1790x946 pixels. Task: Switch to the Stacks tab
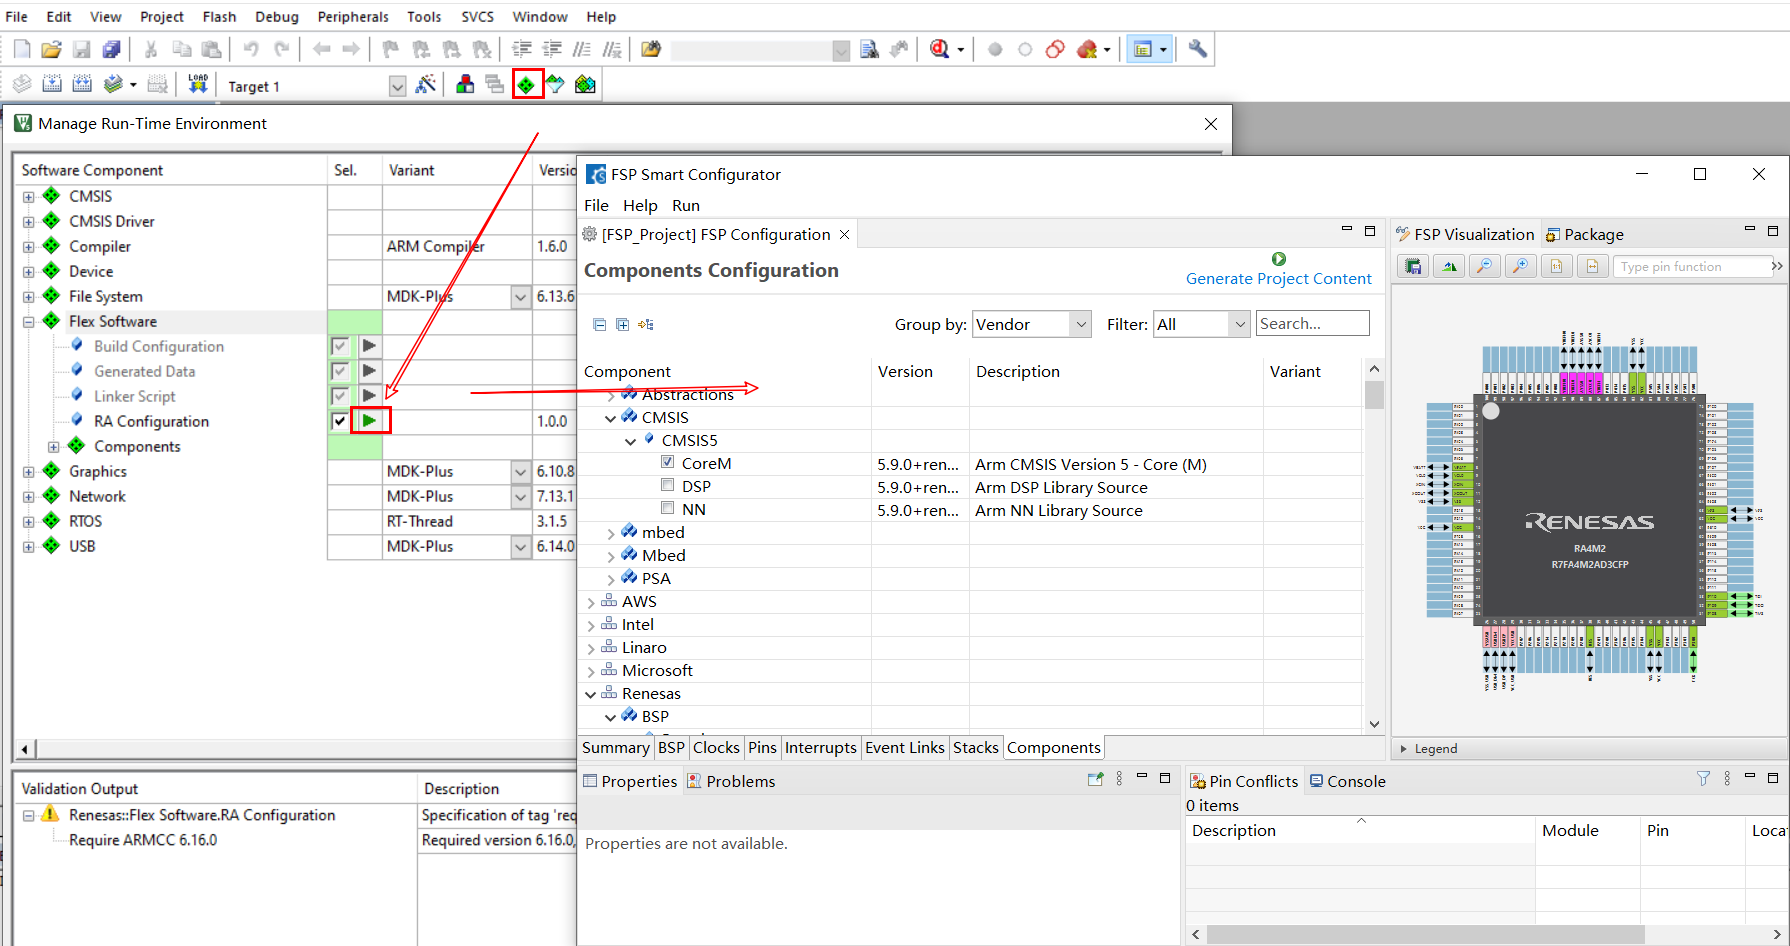pyautogui.click(x=975, y=748)
